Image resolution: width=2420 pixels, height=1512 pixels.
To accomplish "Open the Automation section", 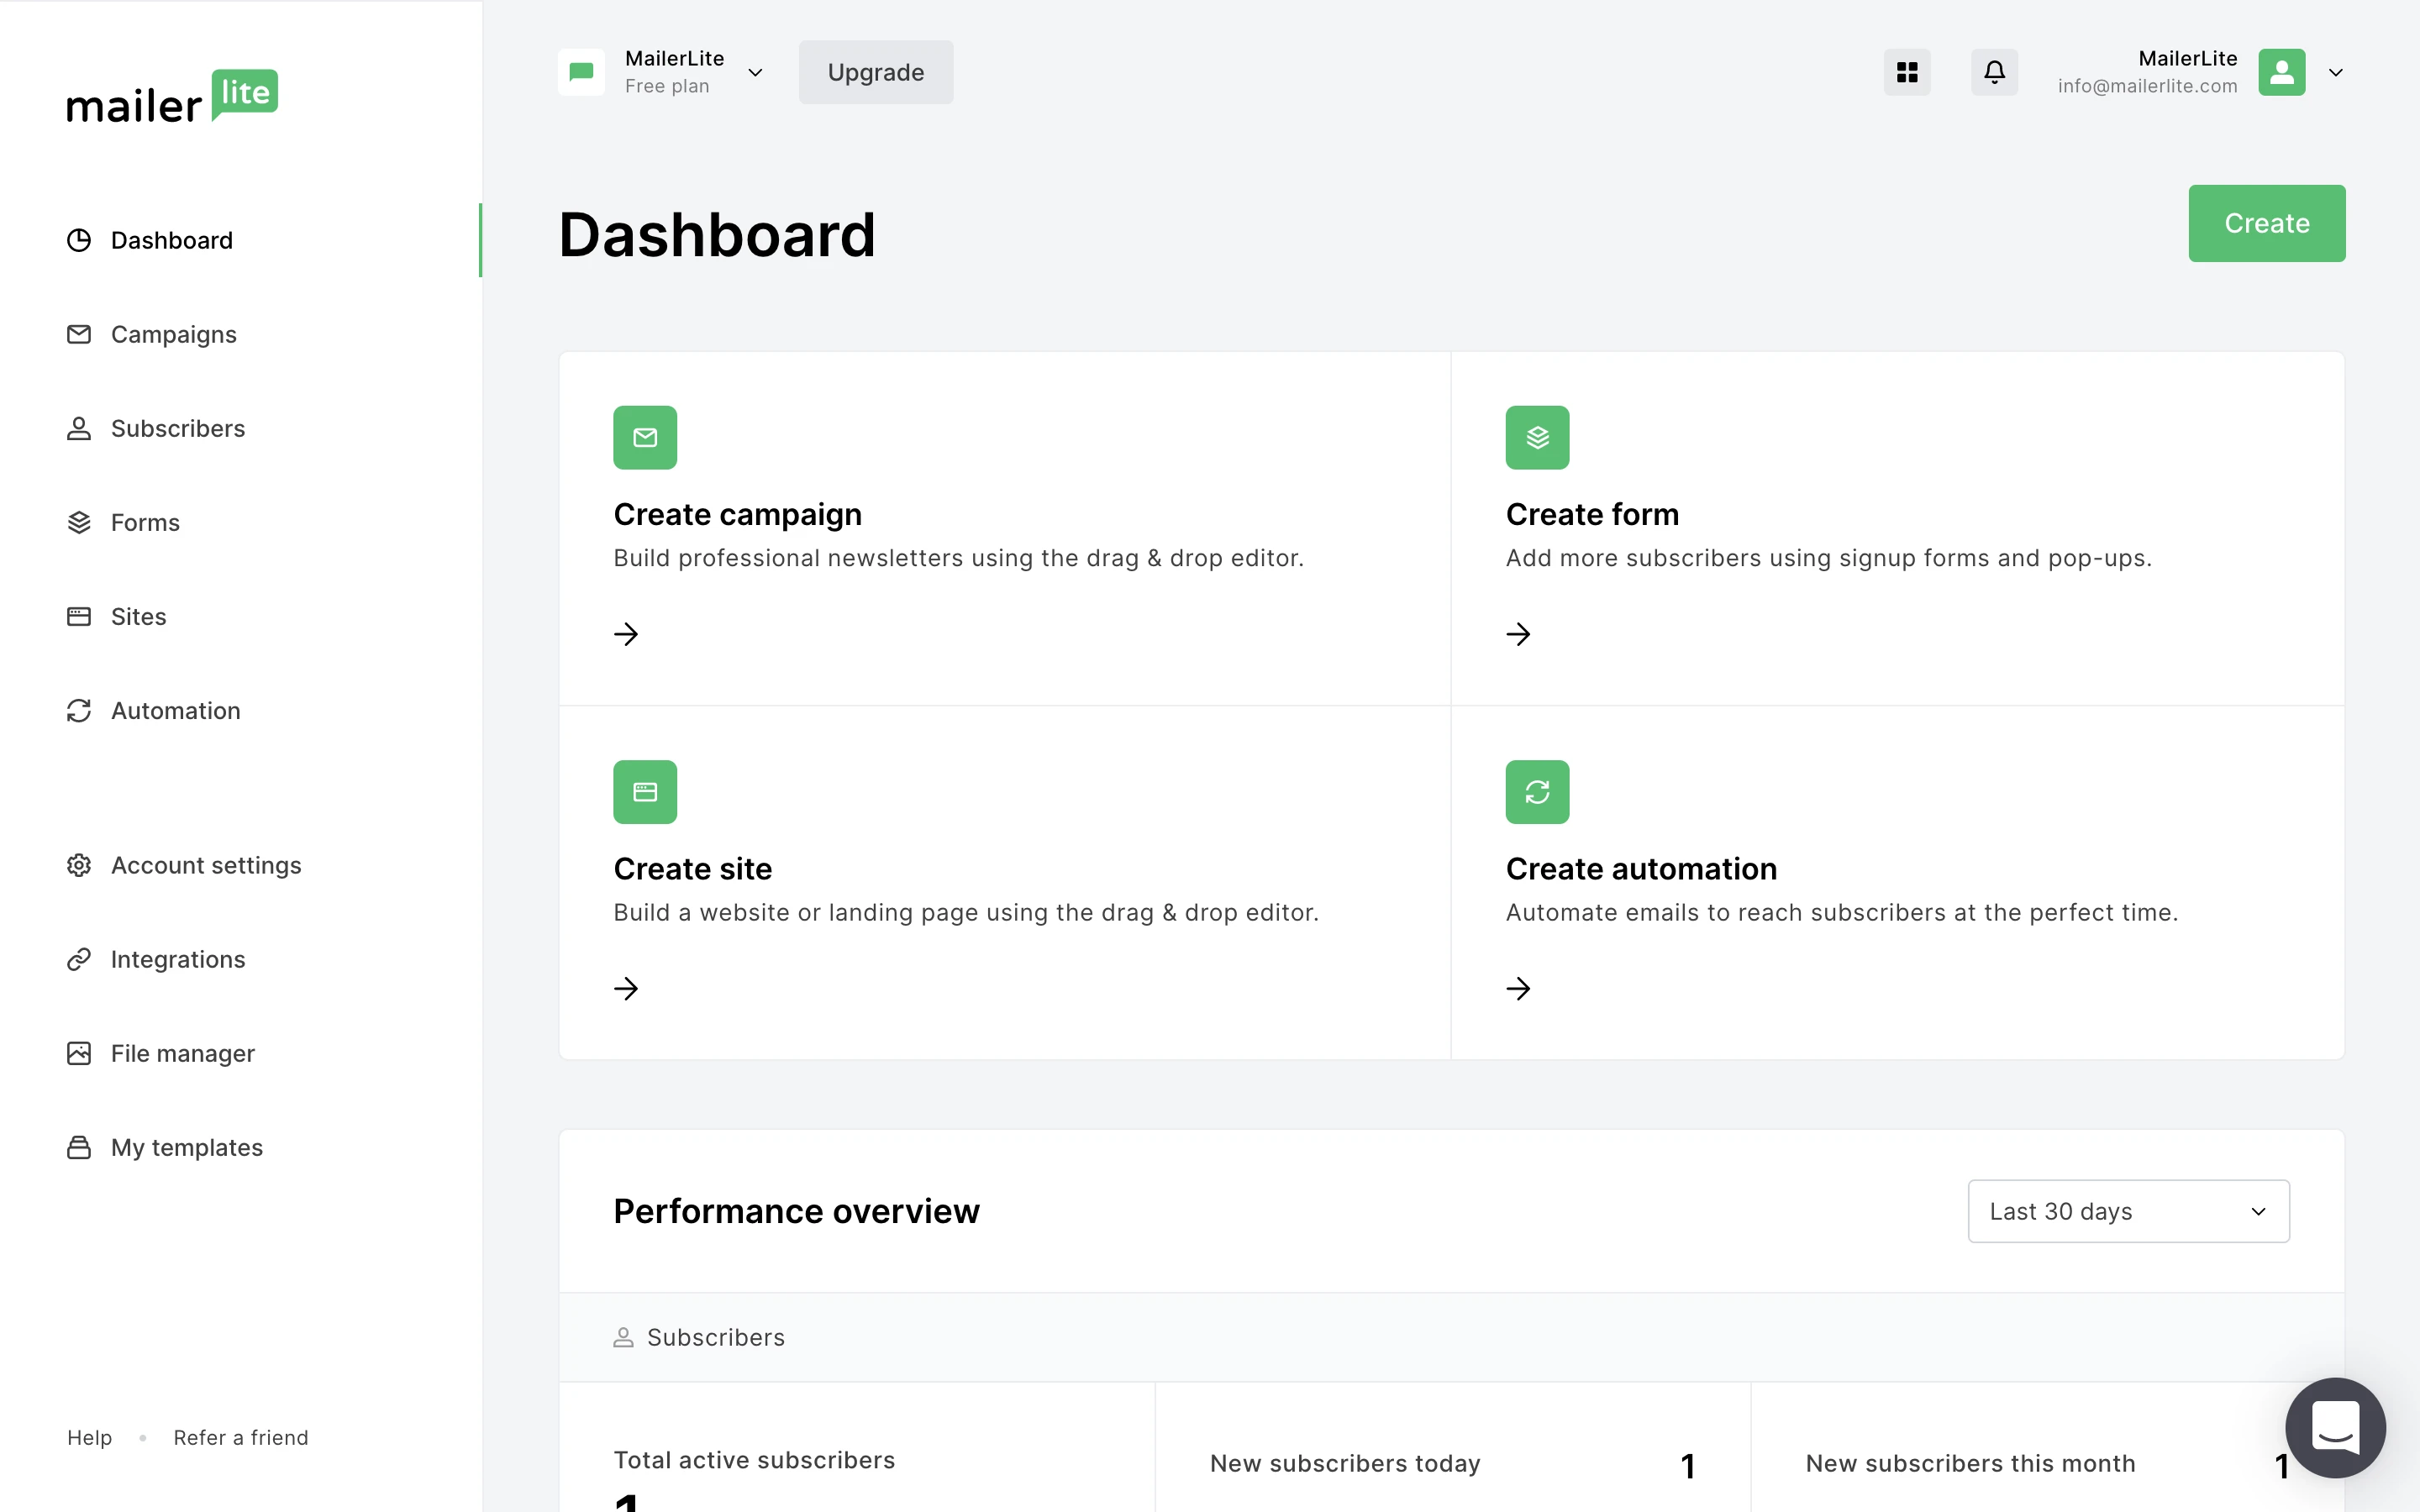I will point(176,709).
